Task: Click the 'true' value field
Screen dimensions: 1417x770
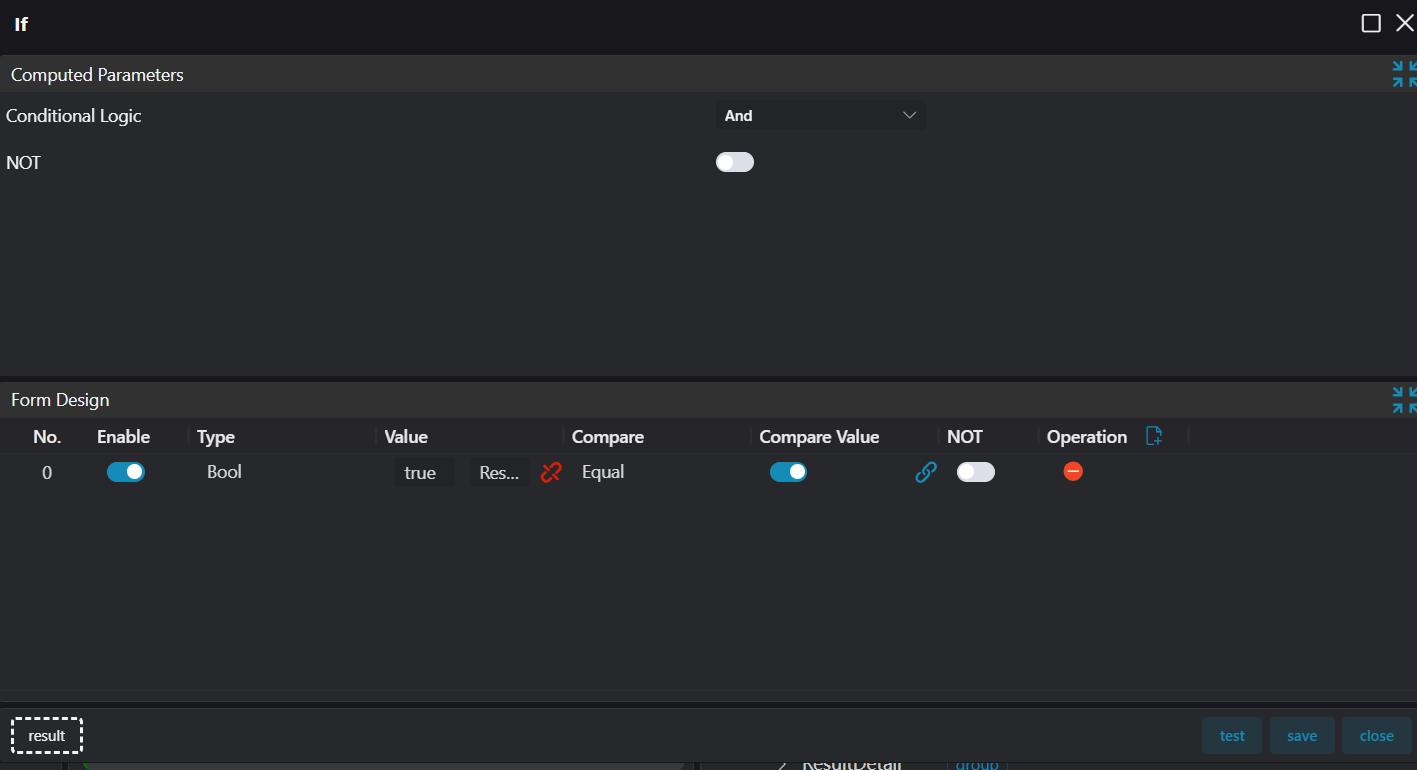Action: [421, 473]
